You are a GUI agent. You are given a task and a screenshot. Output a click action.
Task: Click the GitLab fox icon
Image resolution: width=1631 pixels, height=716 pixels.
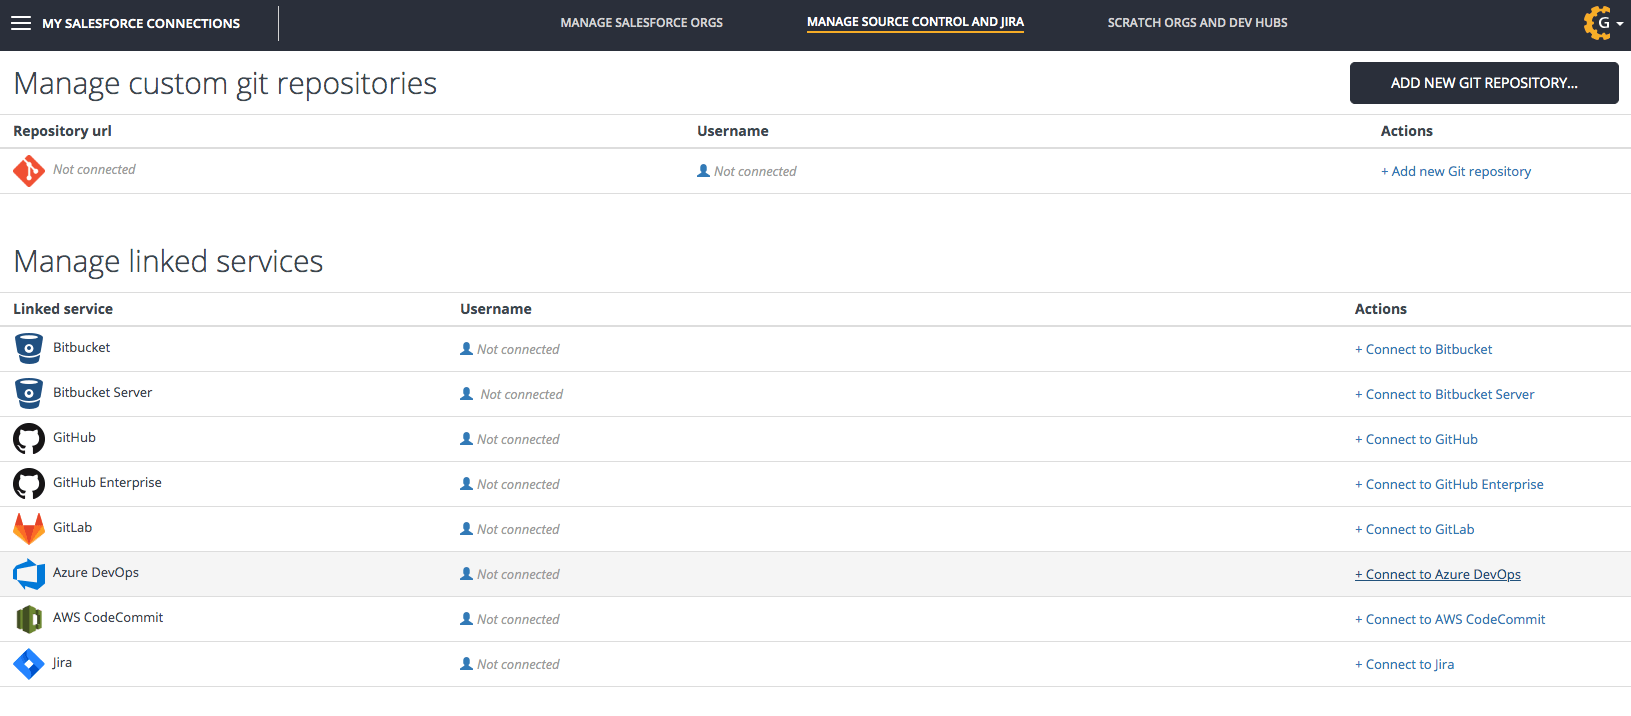coord(29,528)
